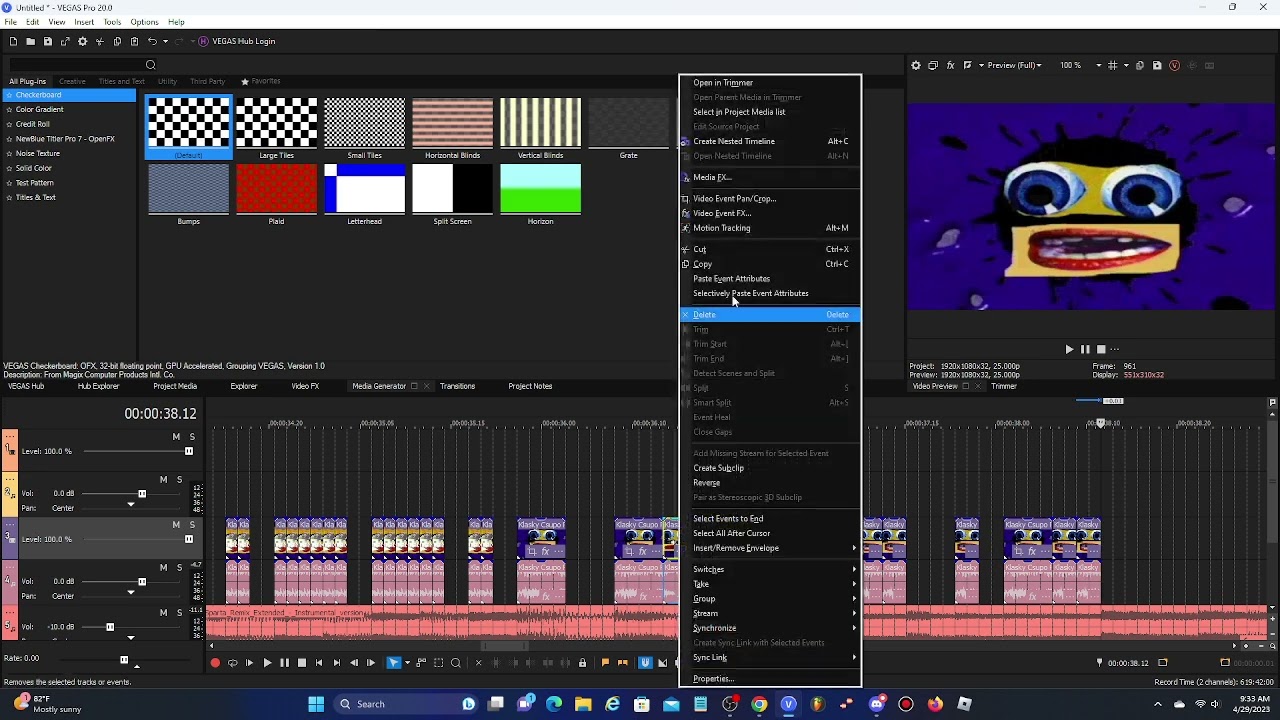Image resolution: width=1280 pixels, height=720 pixels.
Task: Copy preview snapshot to clipboard icon
Action: coord(1140,65)
